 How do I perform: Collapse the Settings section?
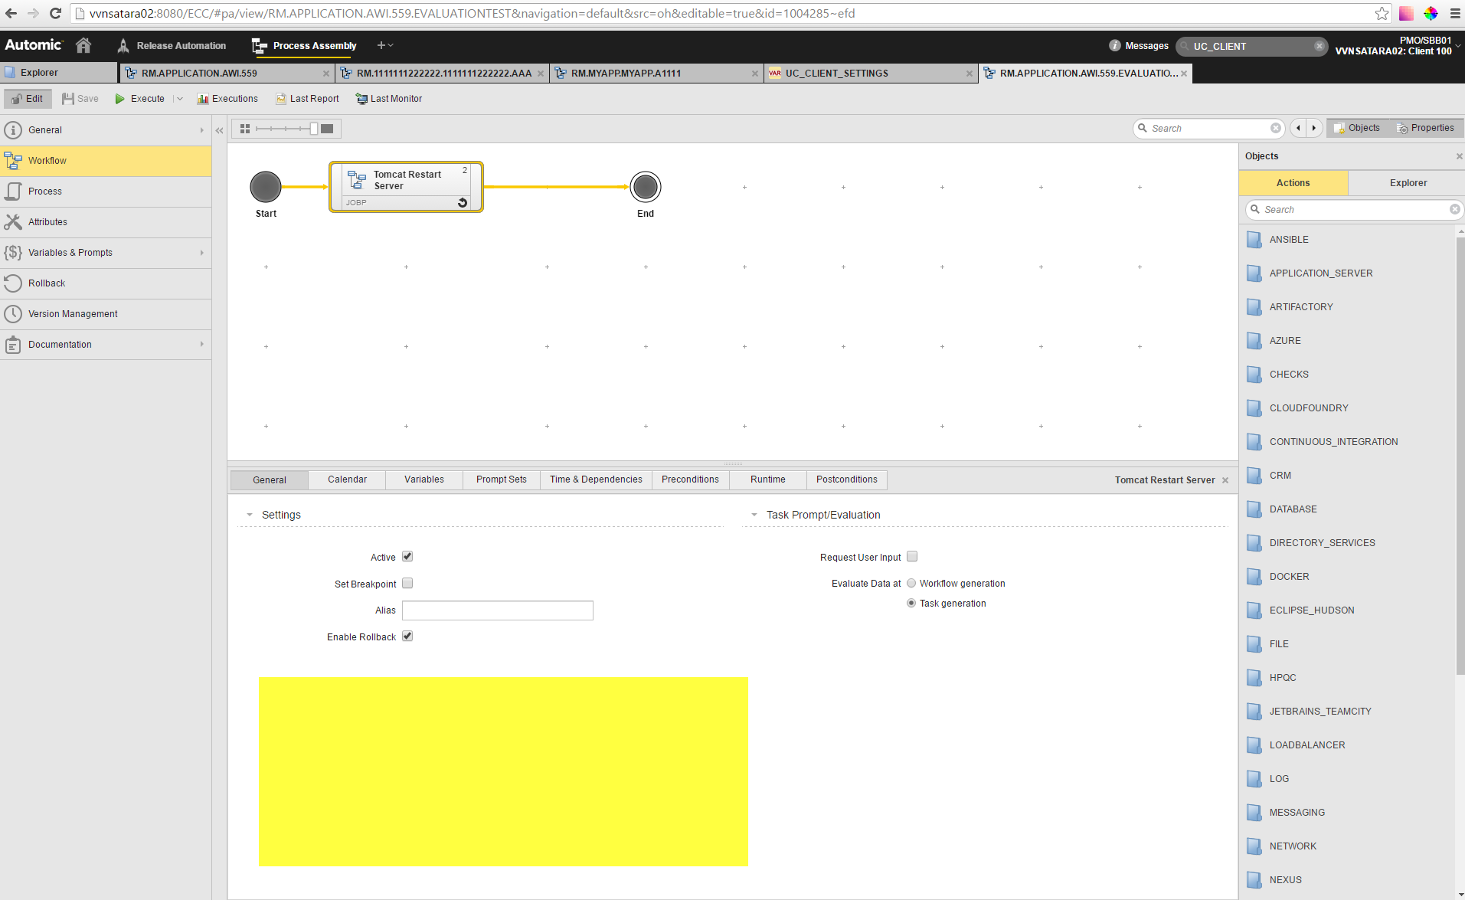[x=249, y=514]
